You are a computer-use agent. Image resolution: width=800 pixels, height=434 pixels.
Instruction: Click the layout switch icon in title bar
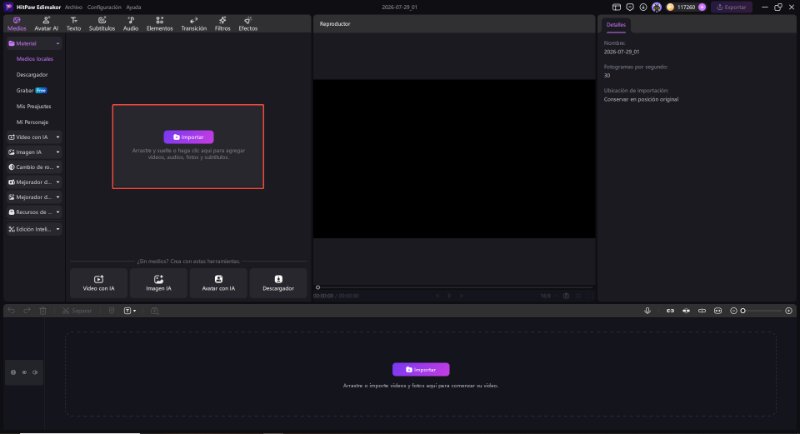point(616,7)
